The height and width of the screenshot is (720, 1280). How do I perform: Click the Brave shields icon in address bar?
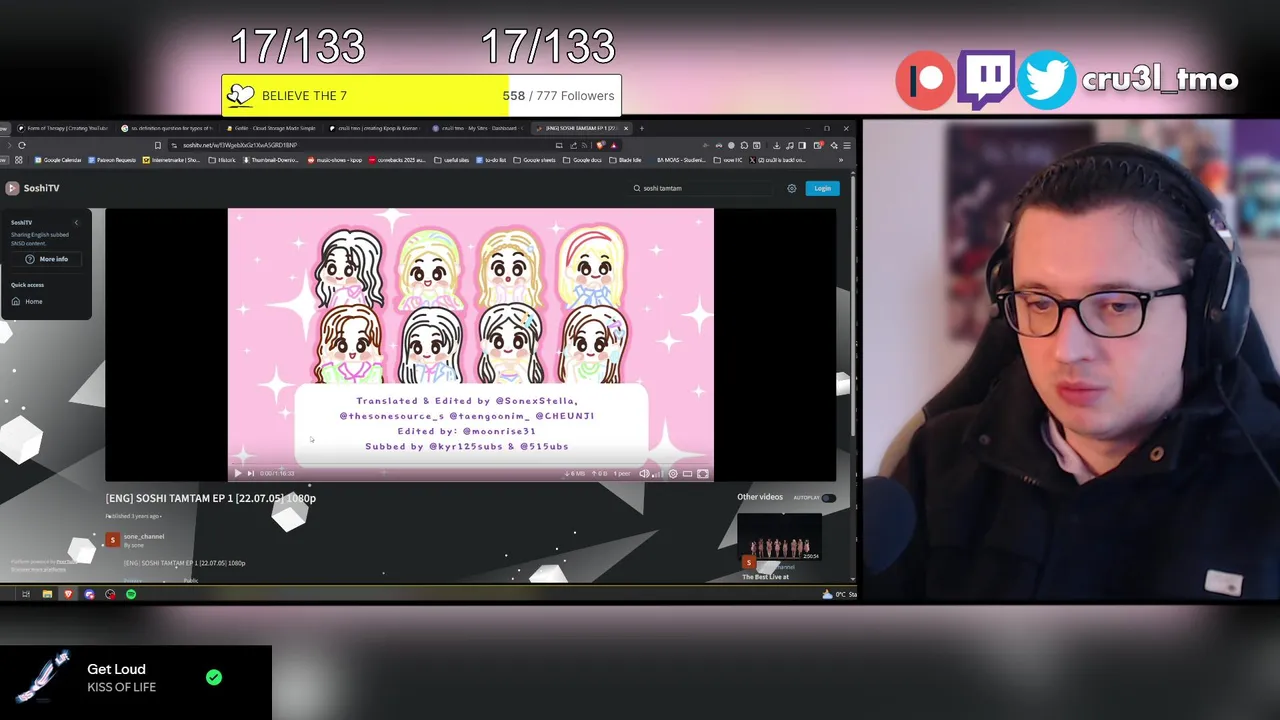tap(600, 145)
